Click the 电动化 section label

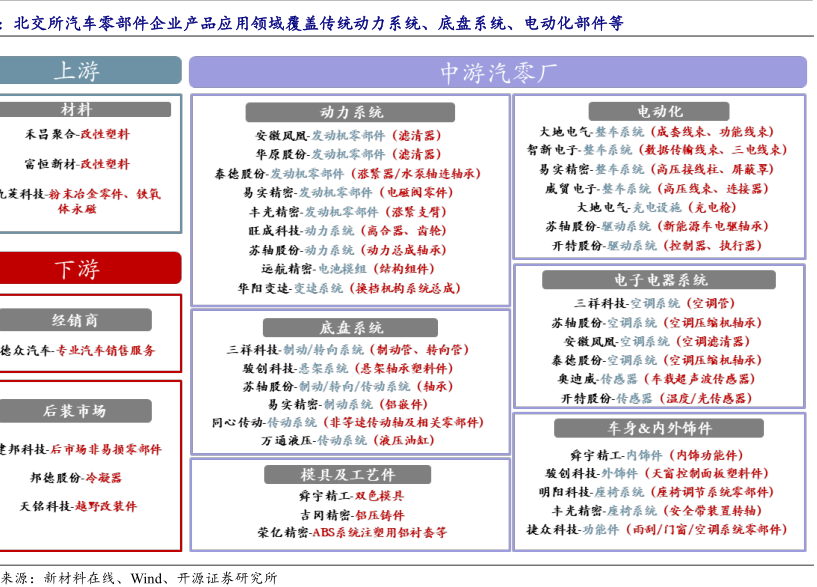[x=659, y=111]
